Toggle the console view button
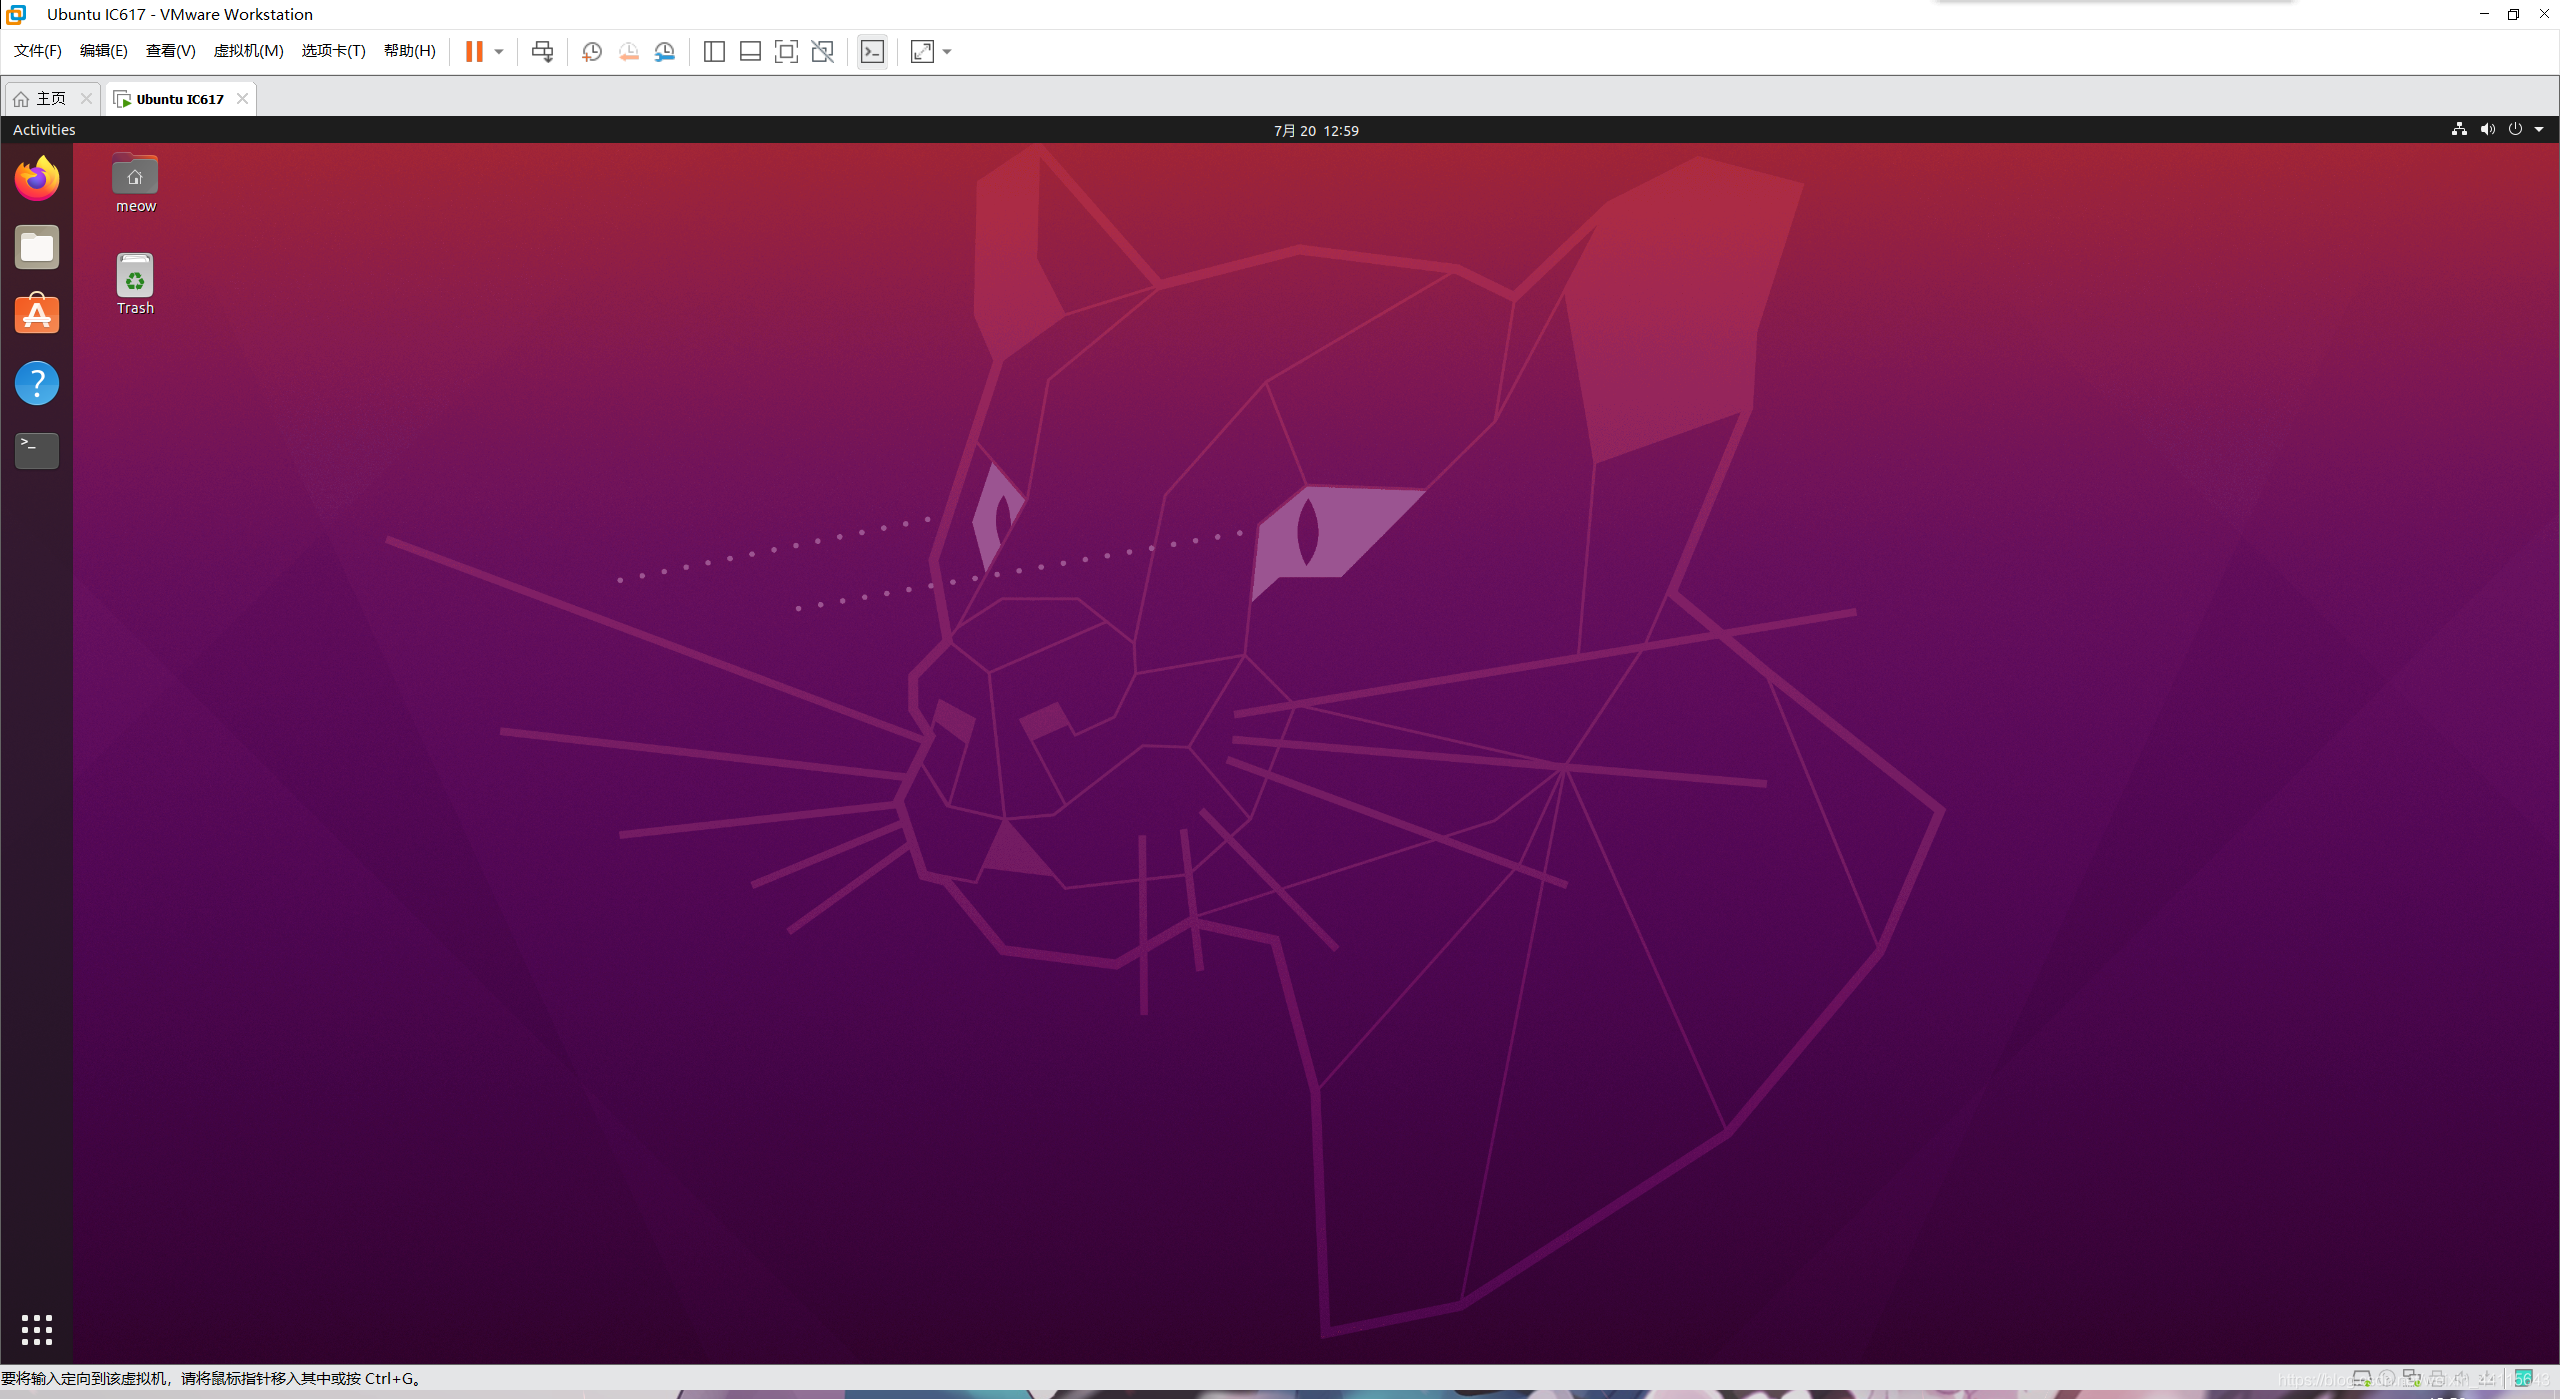The image size is (2560, 1399). [x=872, y=51]
